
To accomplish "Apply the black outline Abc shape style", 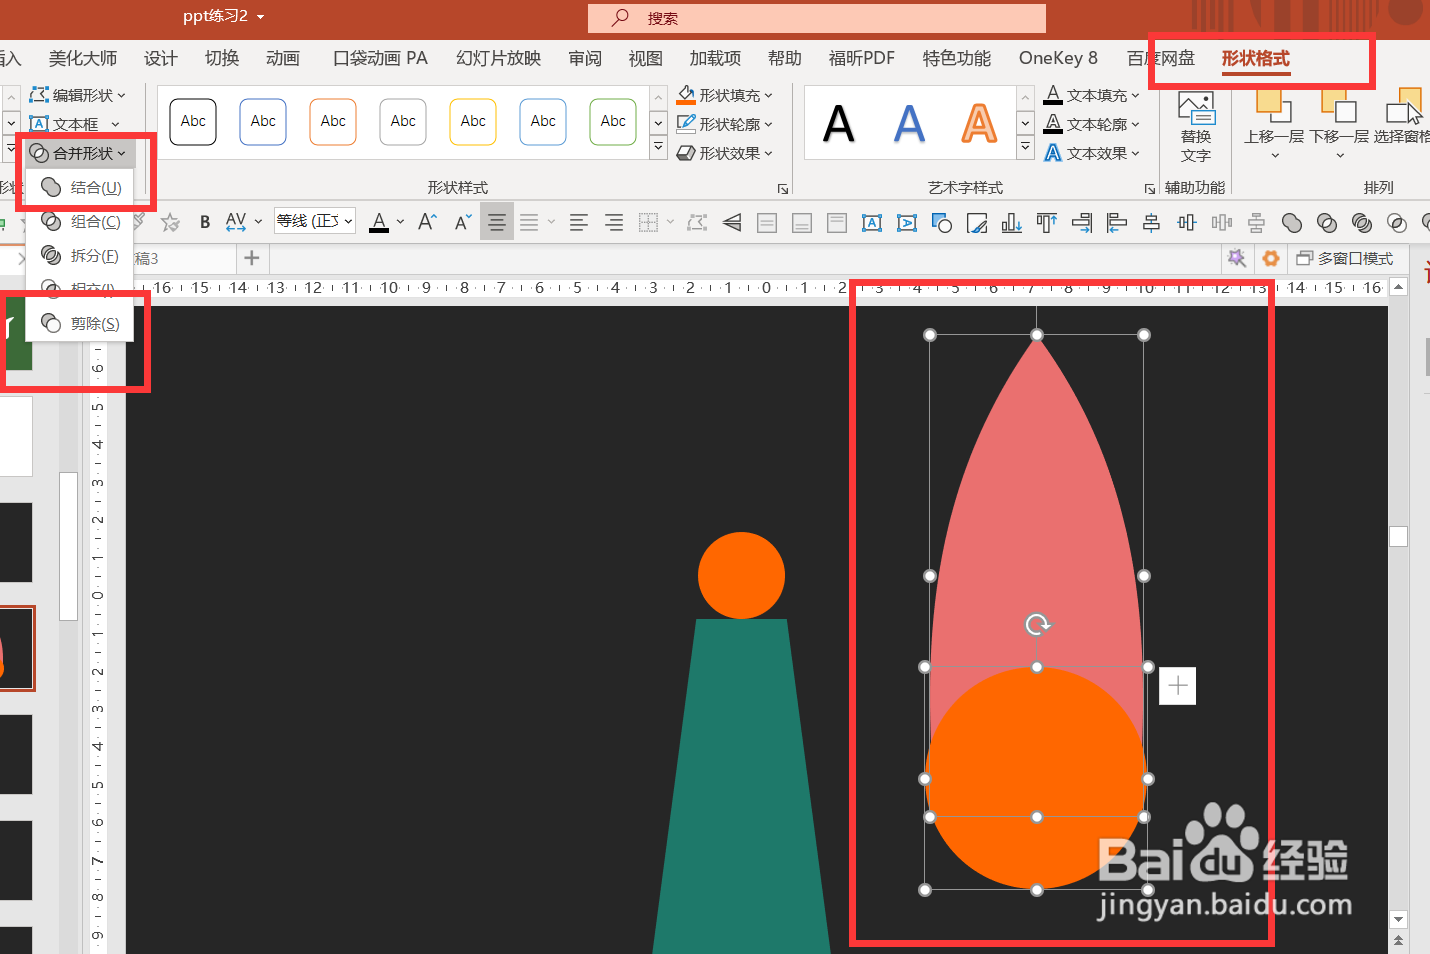I will (x=193, y=122).
